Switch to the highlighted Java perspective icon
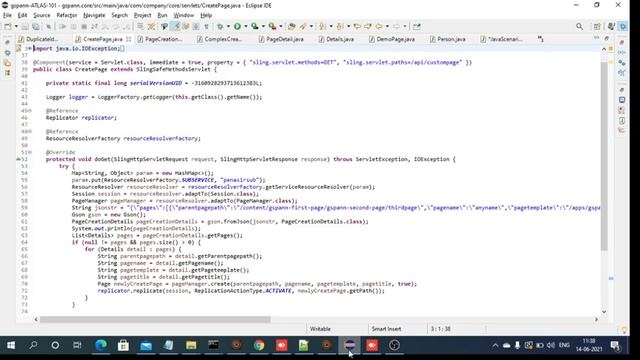Viewport: 640px width, 360px height. (x=623, y=27)
